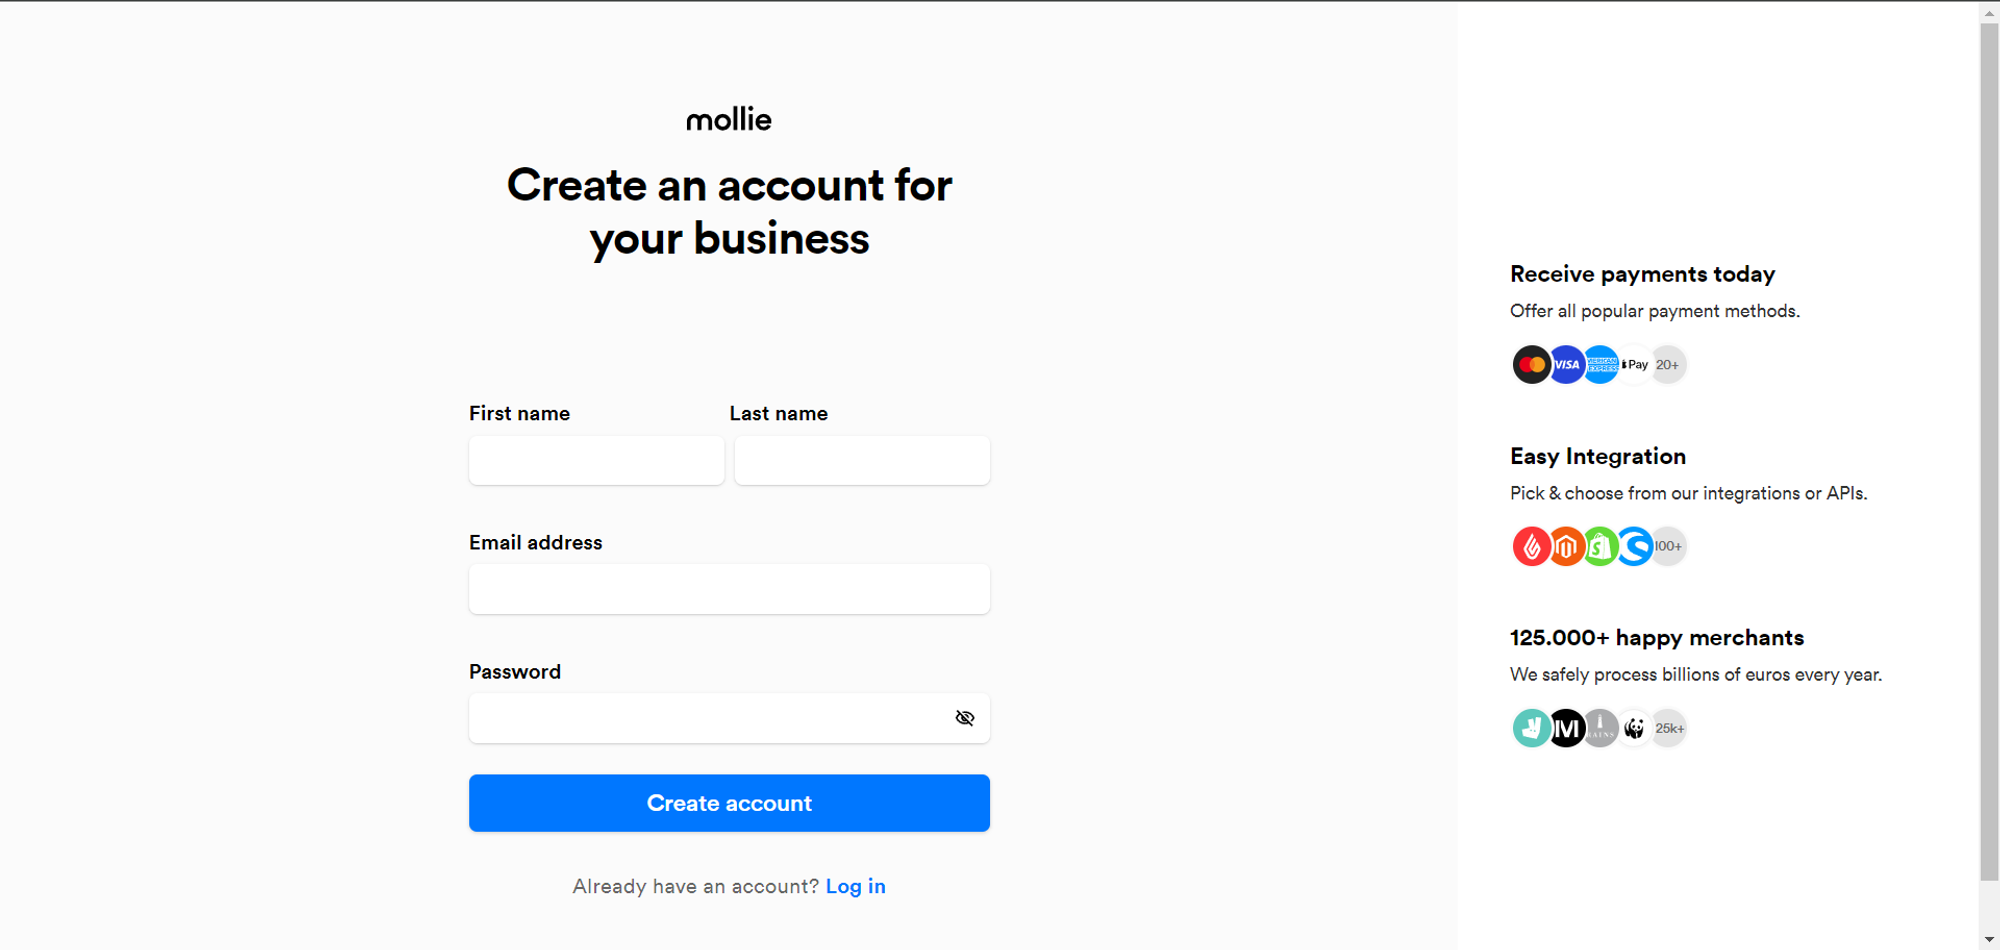Open the Log in link
The image size is (2000, 950).
coord(856,886)
